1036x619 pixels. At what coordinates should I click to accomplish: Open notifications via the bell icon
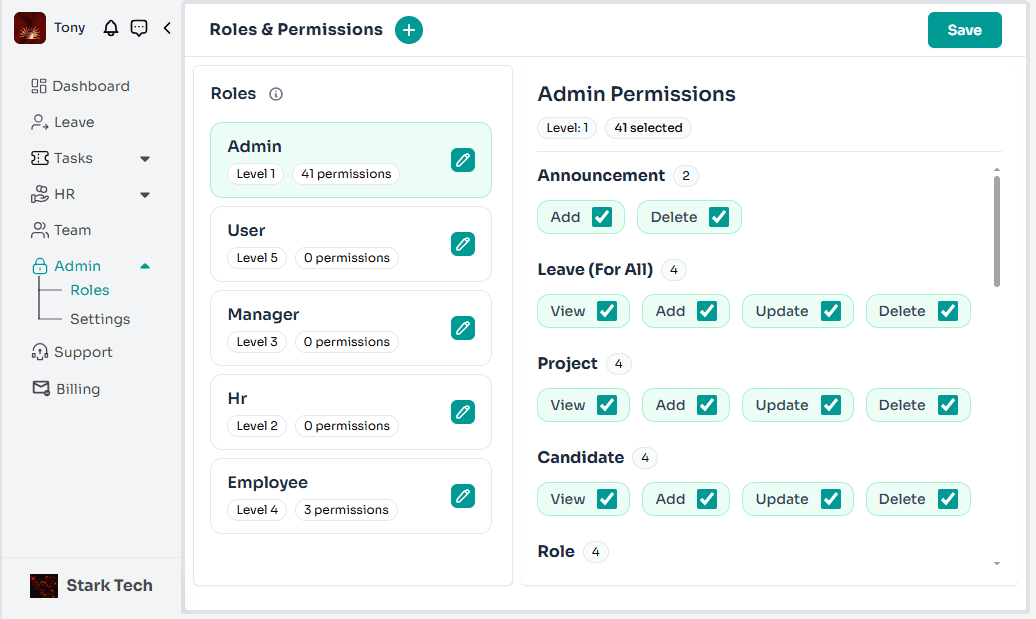pos(110,28)
